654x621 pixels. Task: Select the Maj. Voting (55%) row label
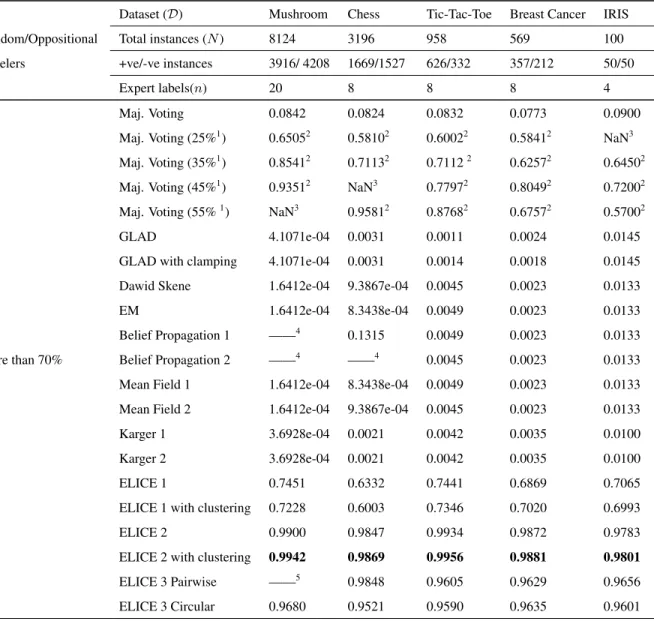(x=174, y=211)
